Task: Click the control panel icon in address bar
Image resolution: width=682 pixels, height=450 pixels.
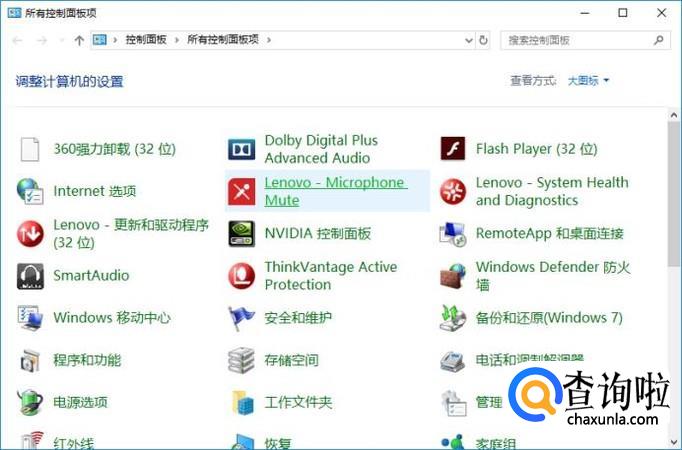Action: (x=100, y=40)
